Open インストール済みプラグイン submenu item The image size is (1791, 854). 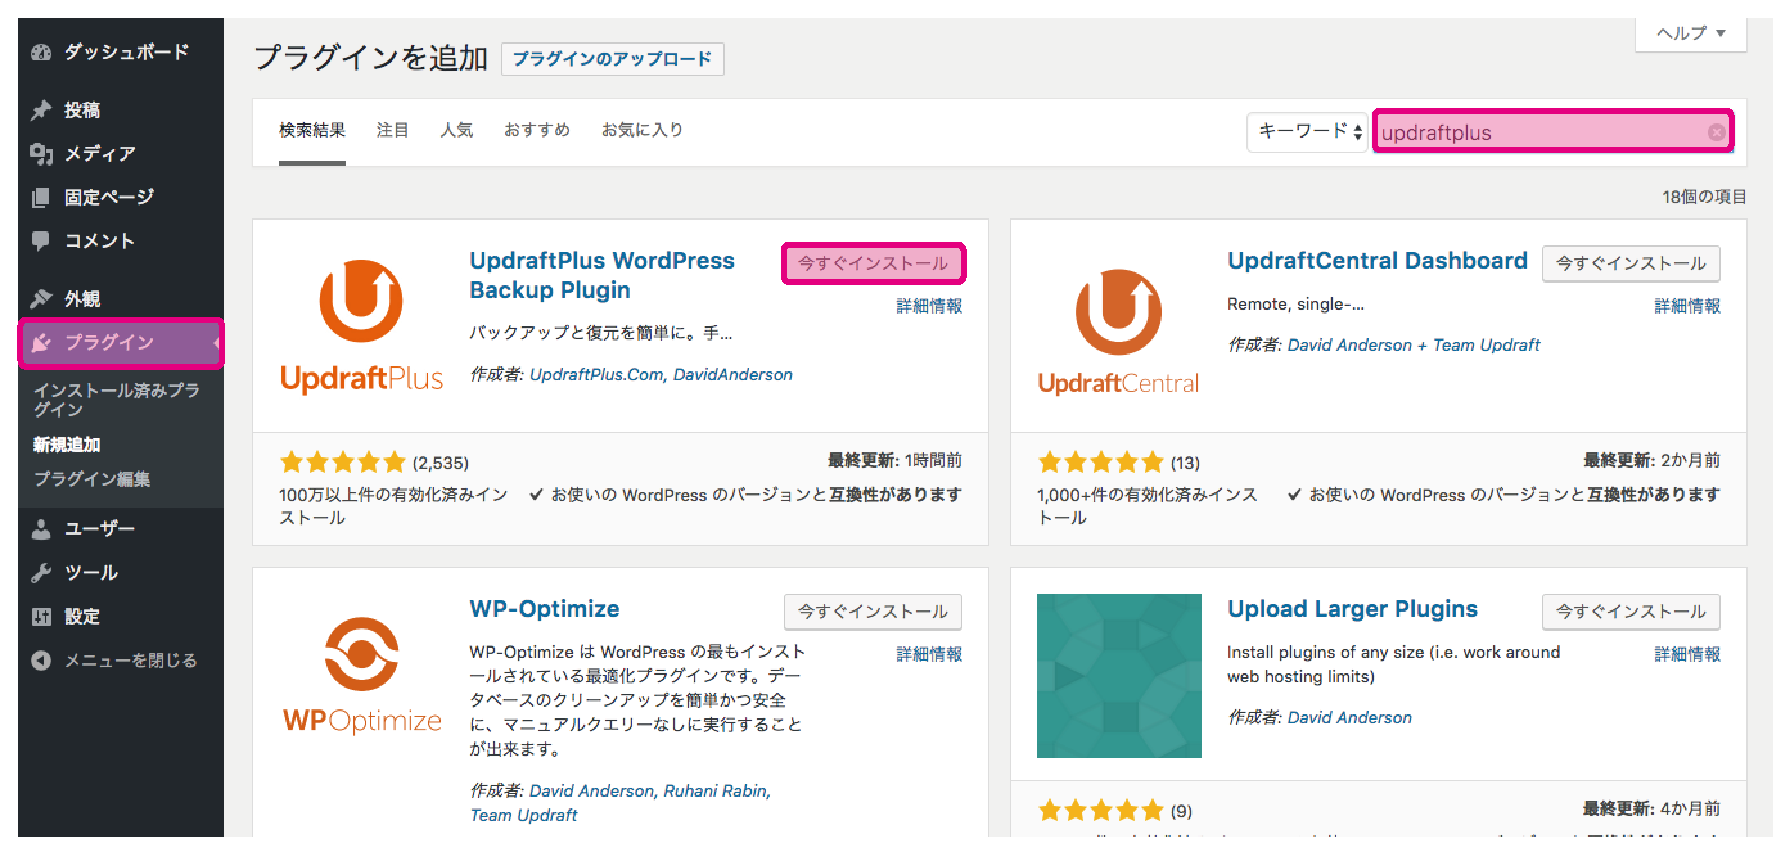tap(117, 400)
